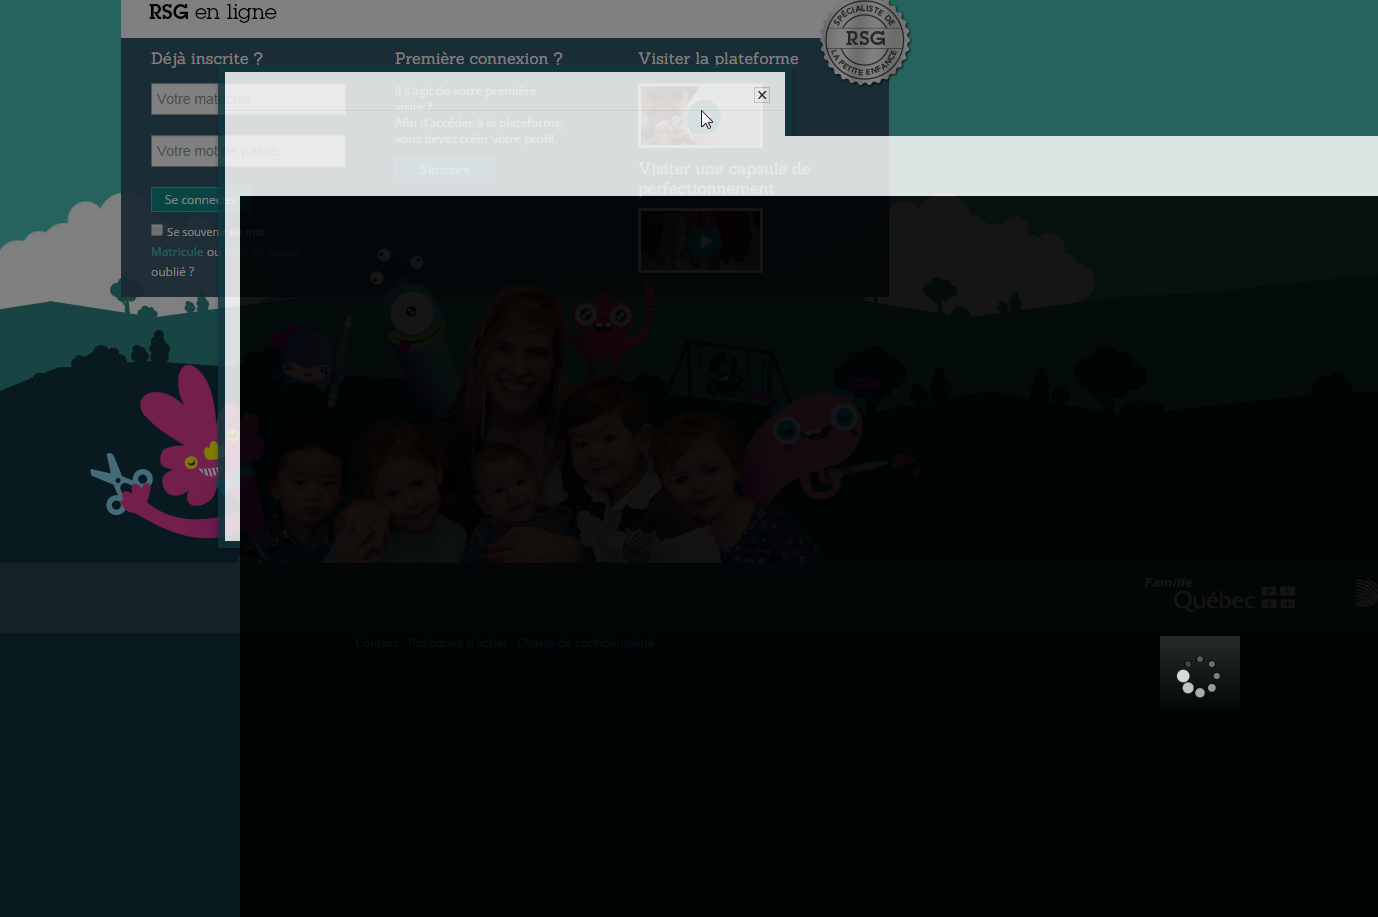Image resolution: width=1378 pixels, height=917 pixels.
Task: Click the striped icon beside Québec logo
Action: [1366, 593]
